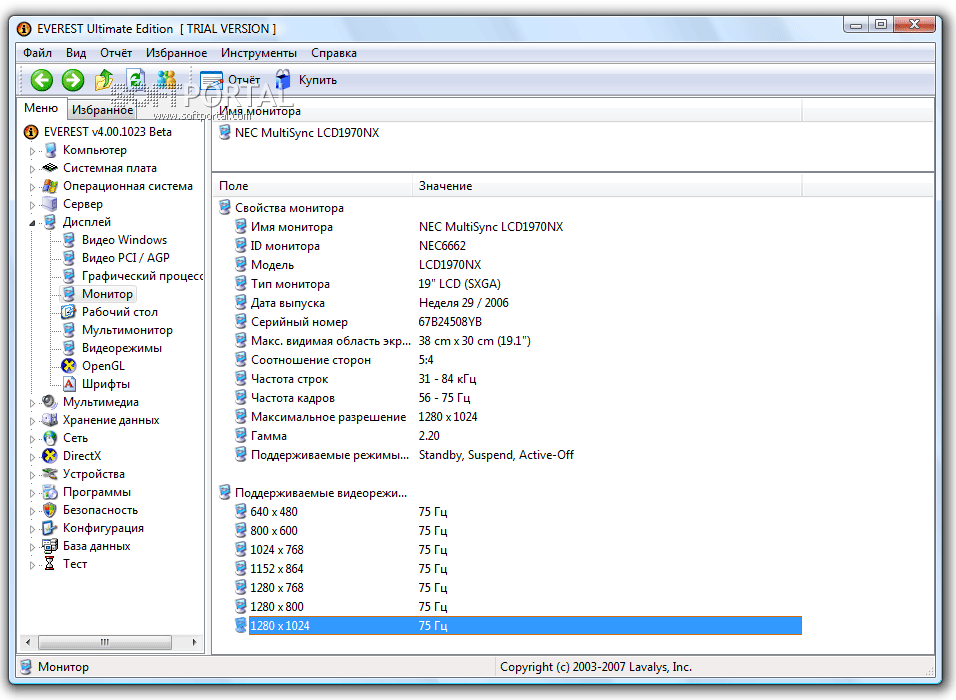Click the Хранение данных drive icon
Image resolution: width=956 pixels, height=700 pixels.
click(x=49, y=420)
